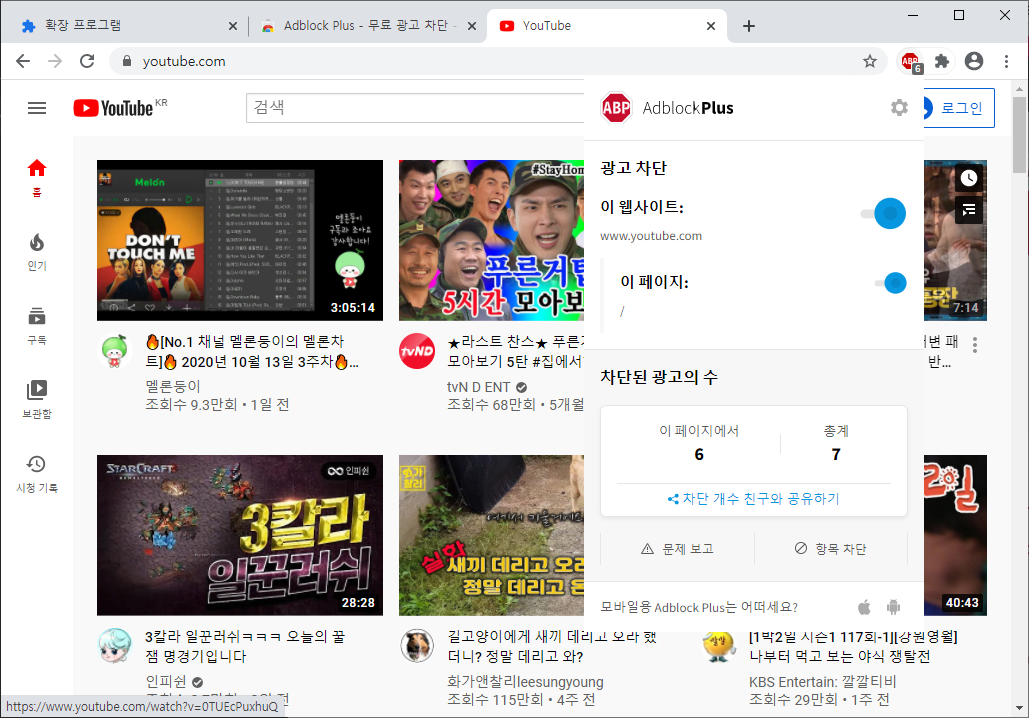Screen dimensions: 1029x718
Task: Click the 로그인 sign-in button
Action: coord(959,108)
